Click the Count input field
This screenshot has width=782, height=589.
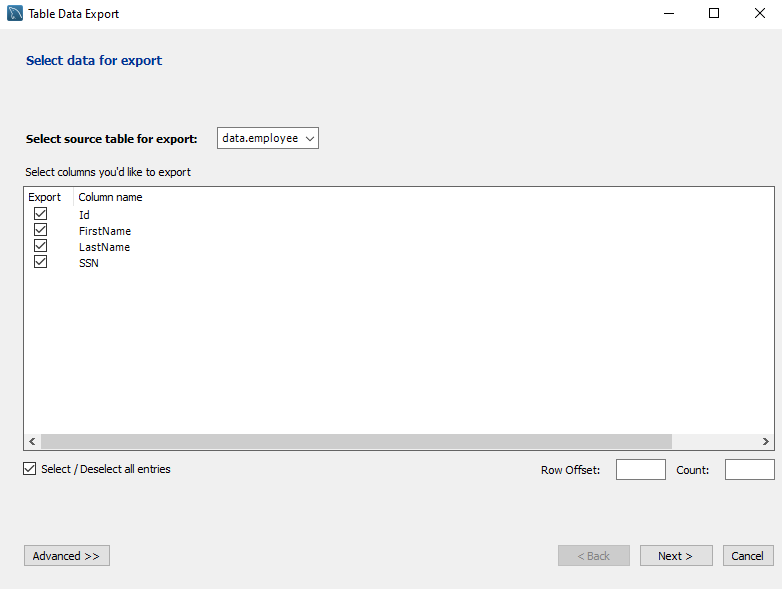750,470
